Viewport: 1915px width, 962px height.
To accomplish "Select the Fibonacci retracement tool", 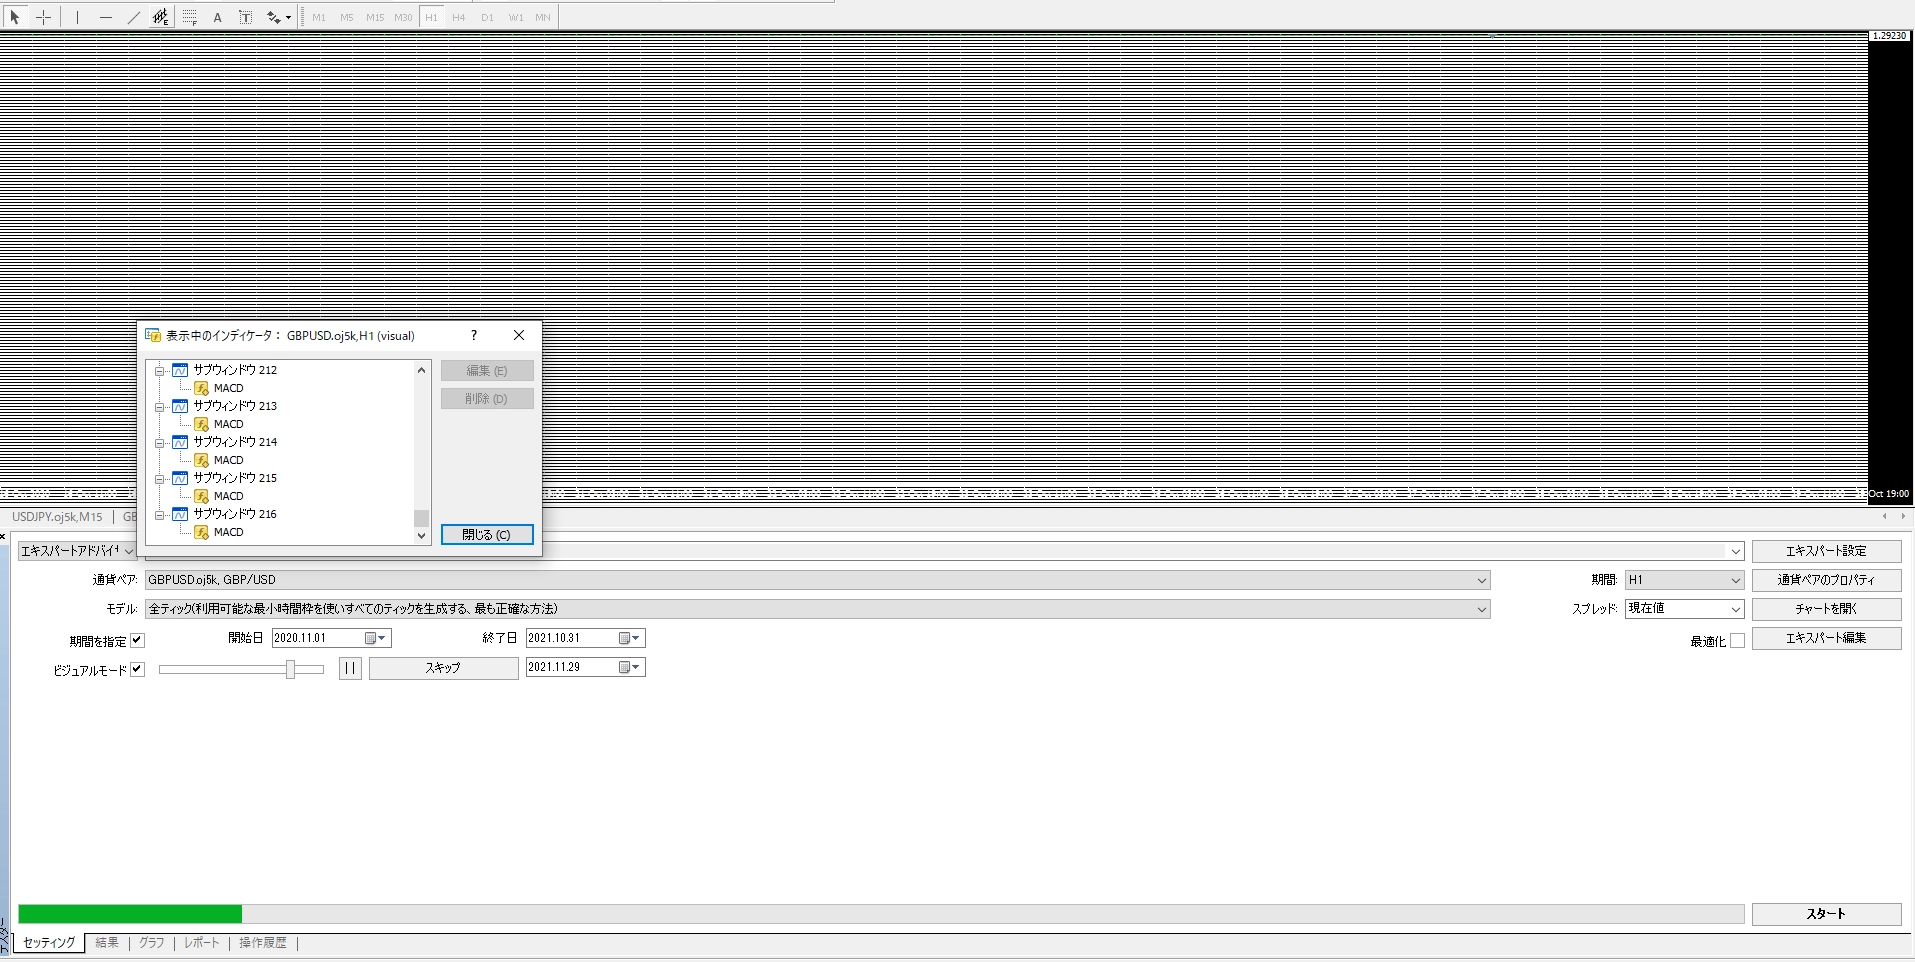I will pyautogui.click(x=189, y=17).
